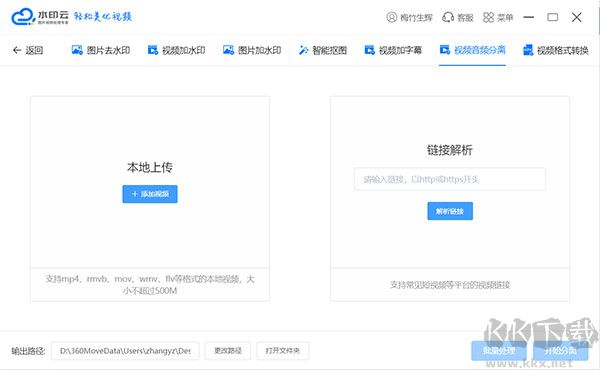
Task: Click the 图片加水印 tab icon
Action: click(228, 50)
